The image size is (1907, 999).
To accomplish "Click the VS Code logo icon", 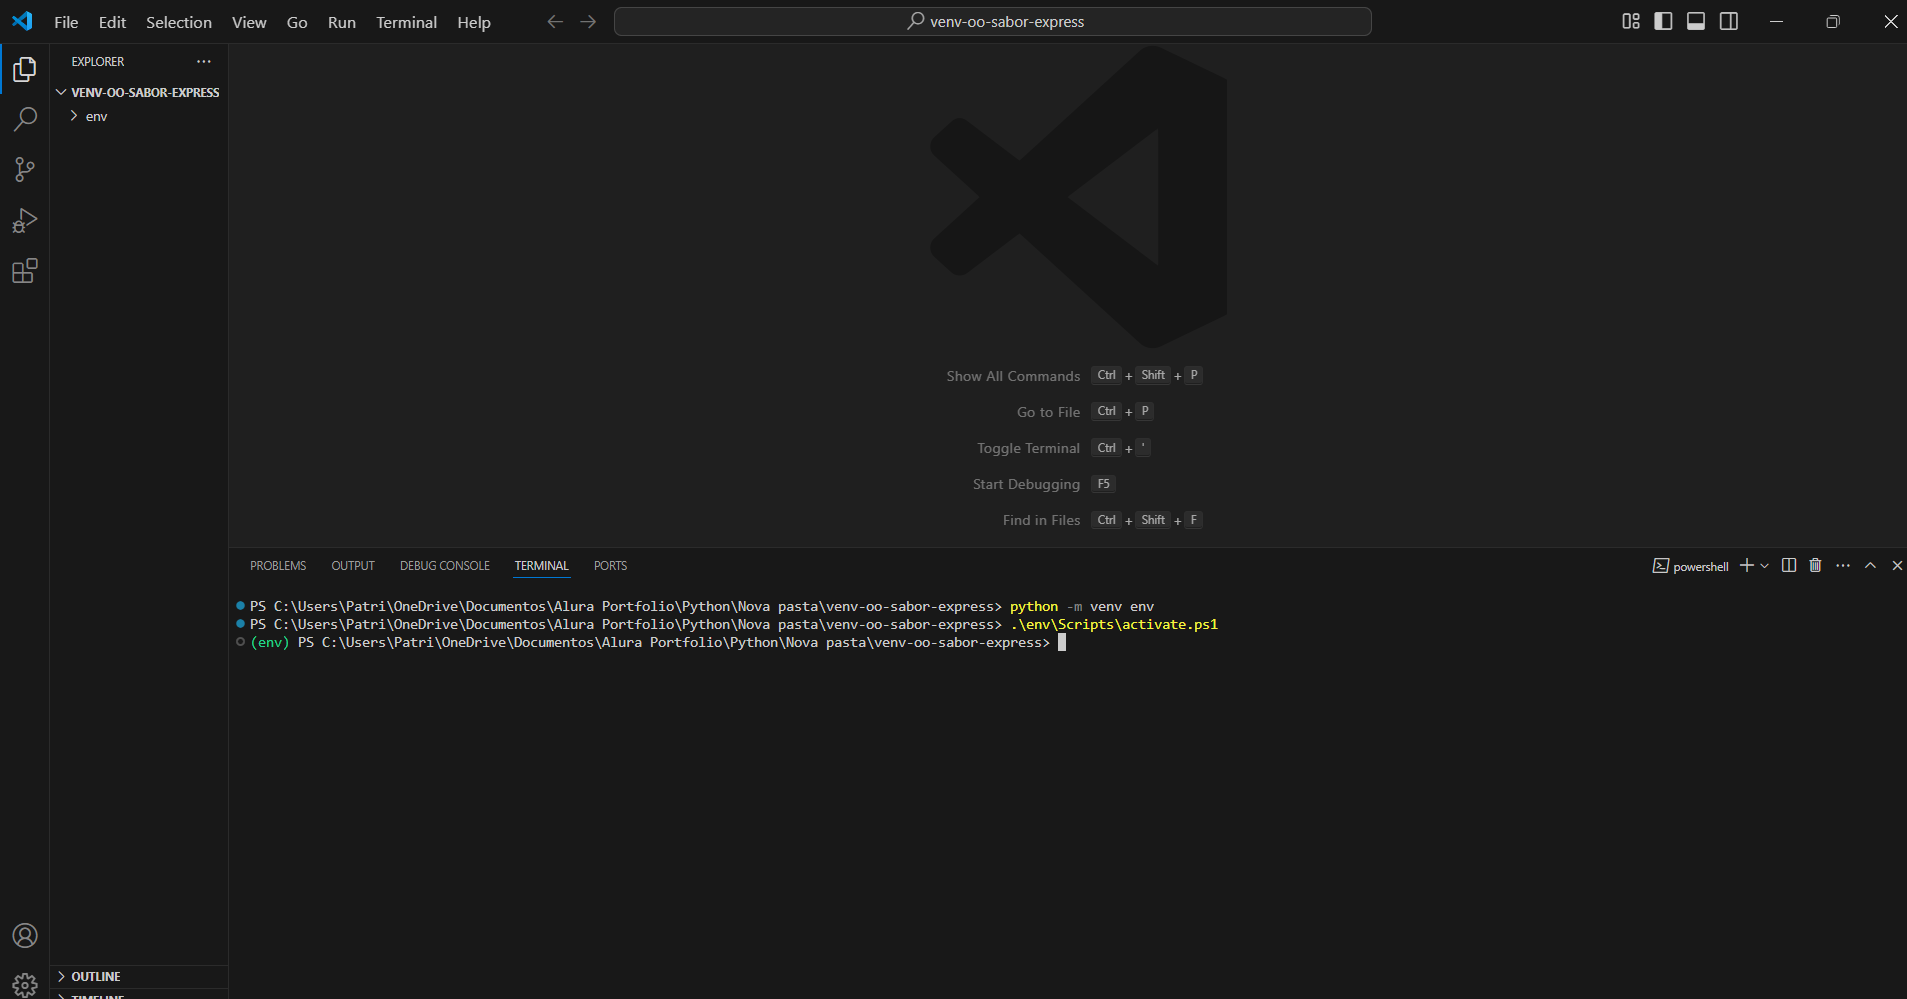I will point(22,21).
